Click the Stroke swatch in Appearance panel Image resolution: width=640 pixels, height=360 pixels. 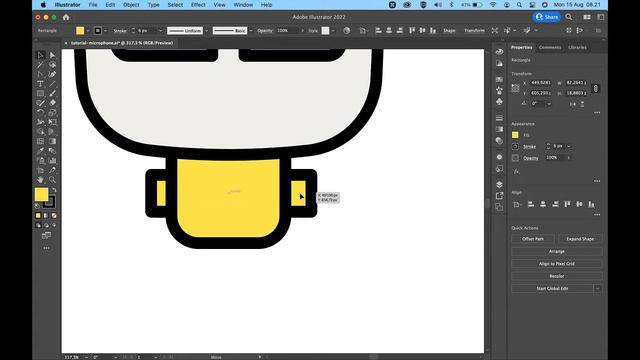click(515, 147)
